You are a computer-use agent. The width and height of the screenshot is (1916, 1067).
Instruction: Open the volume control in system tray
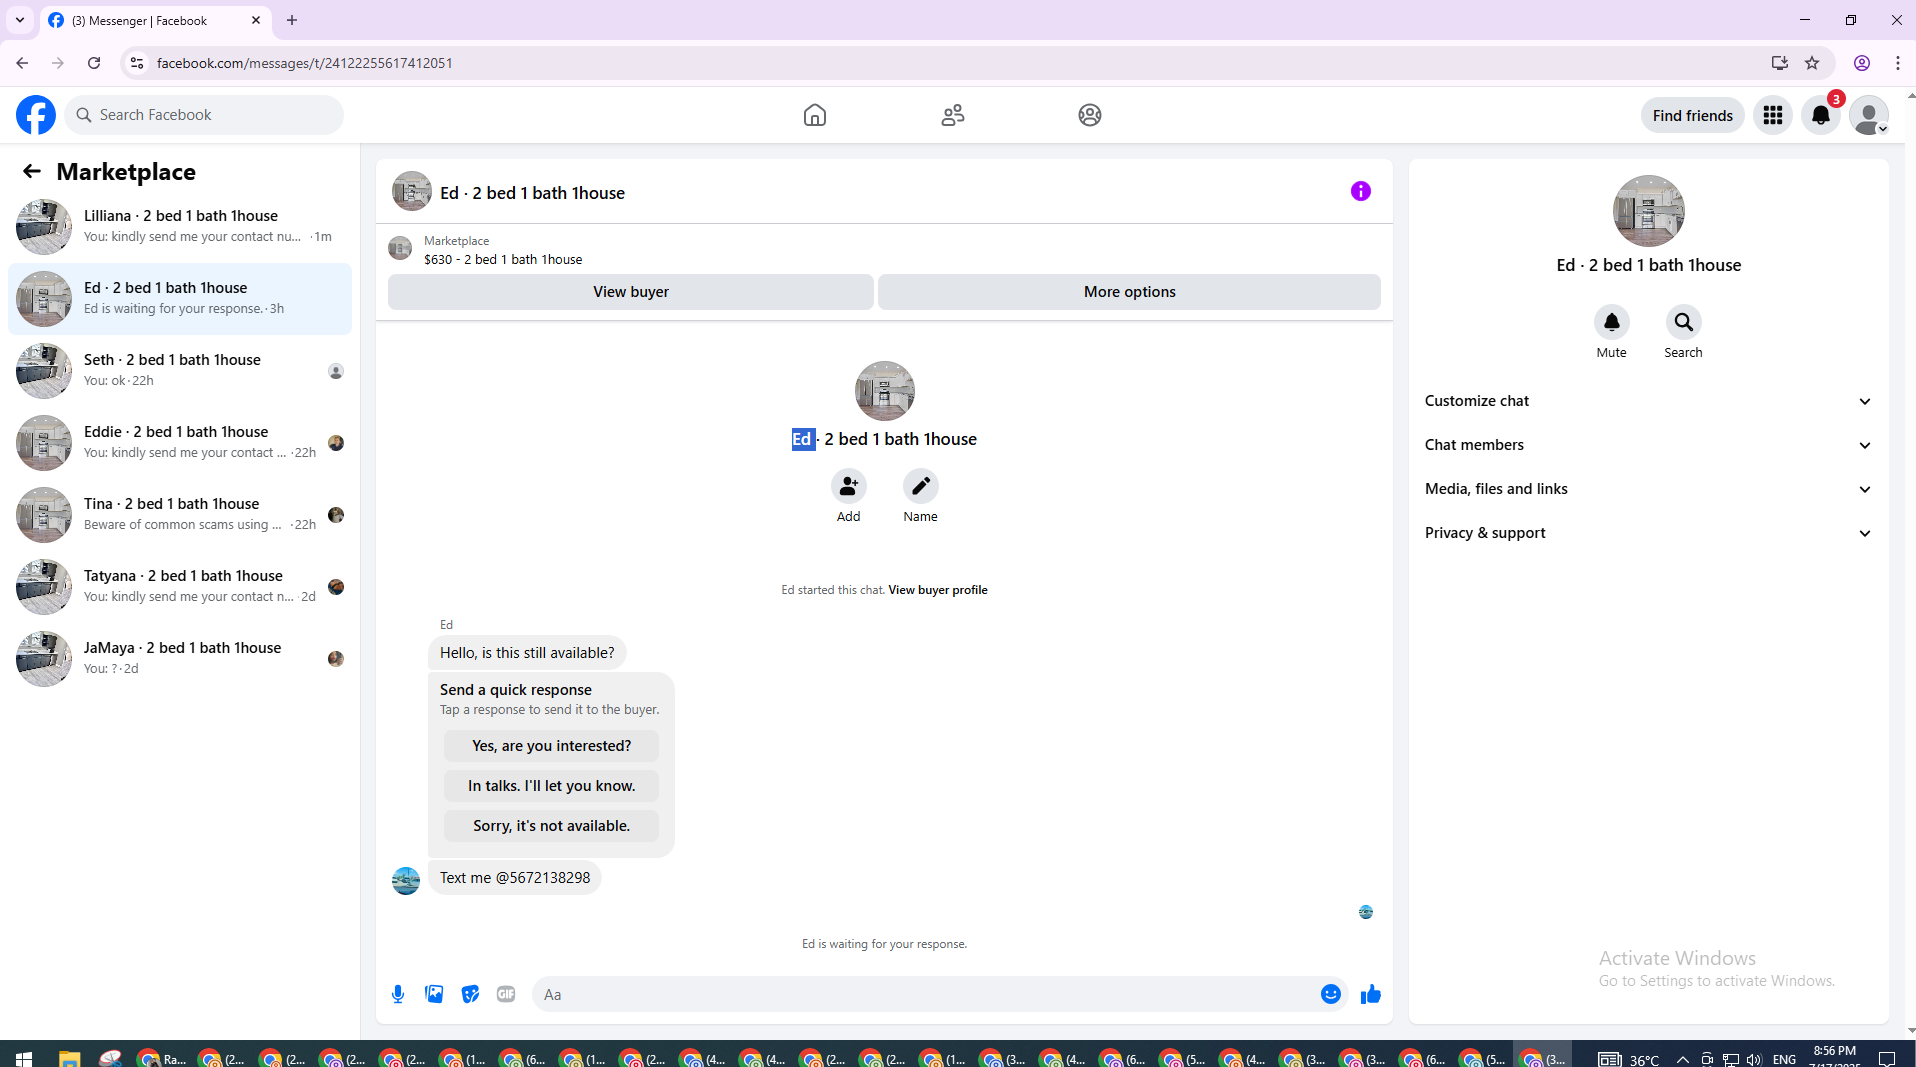[1754, 1059]
